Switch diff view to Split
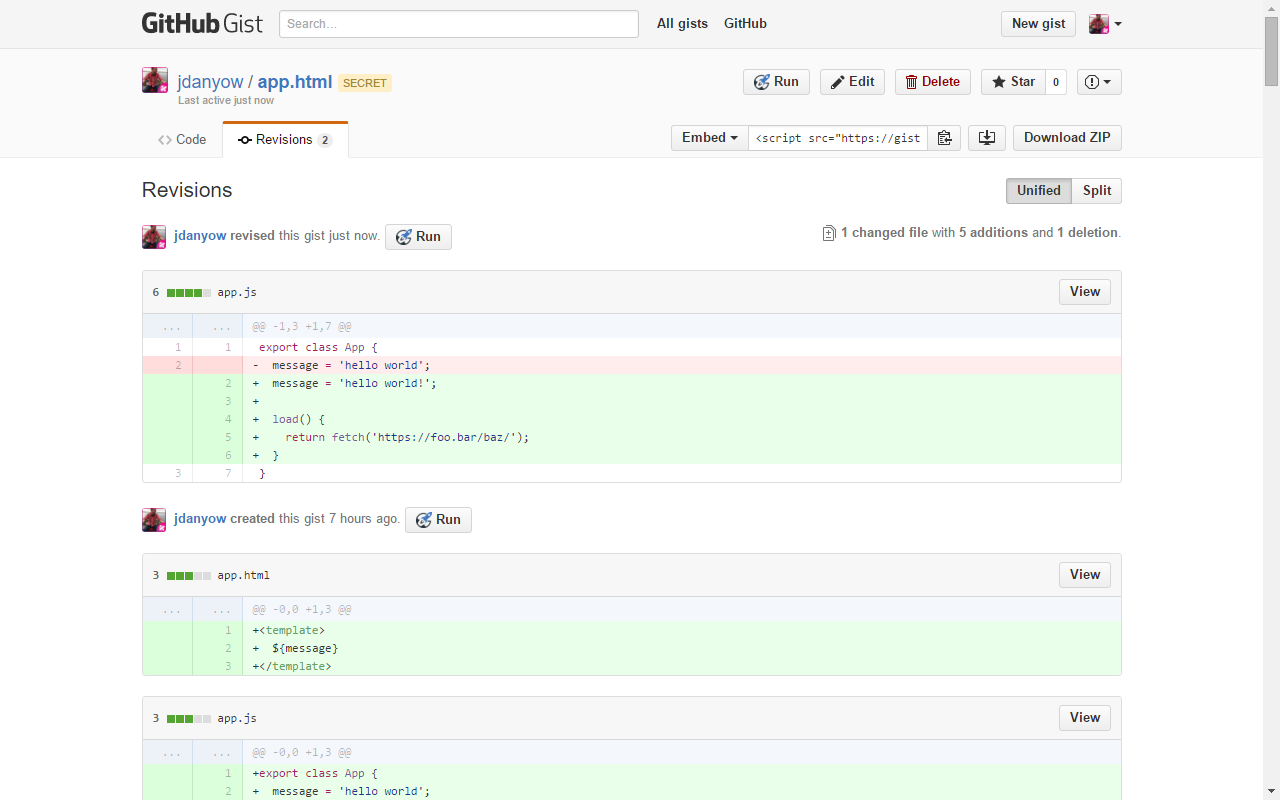The height and width of the screenshot is (800, 1280). (1096, 191)
